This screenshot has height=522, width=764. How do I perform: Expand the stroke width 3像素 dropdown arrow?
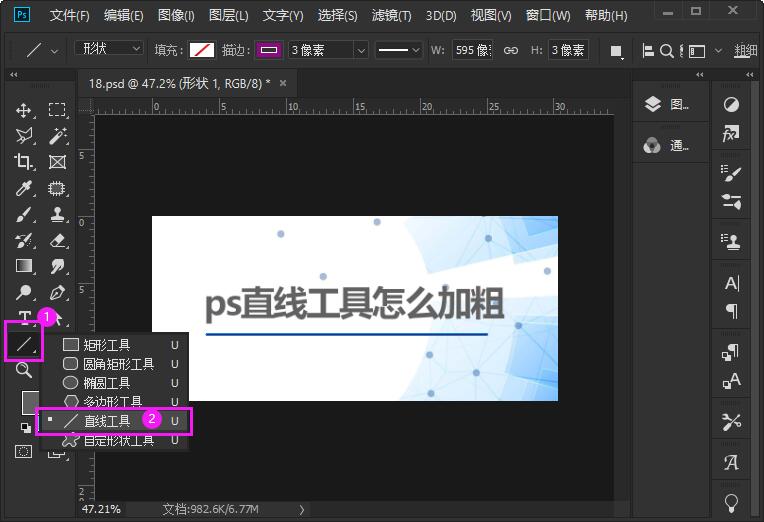pyautogui.click(x=361, y=50)
